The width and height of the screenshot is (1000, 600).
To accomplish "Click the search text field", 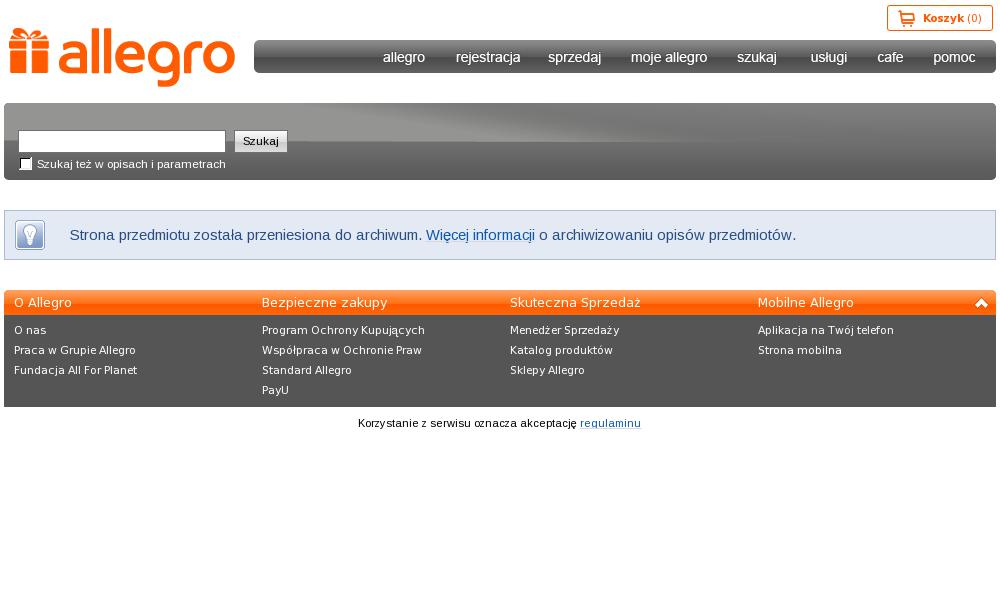I will click(122, 141).
